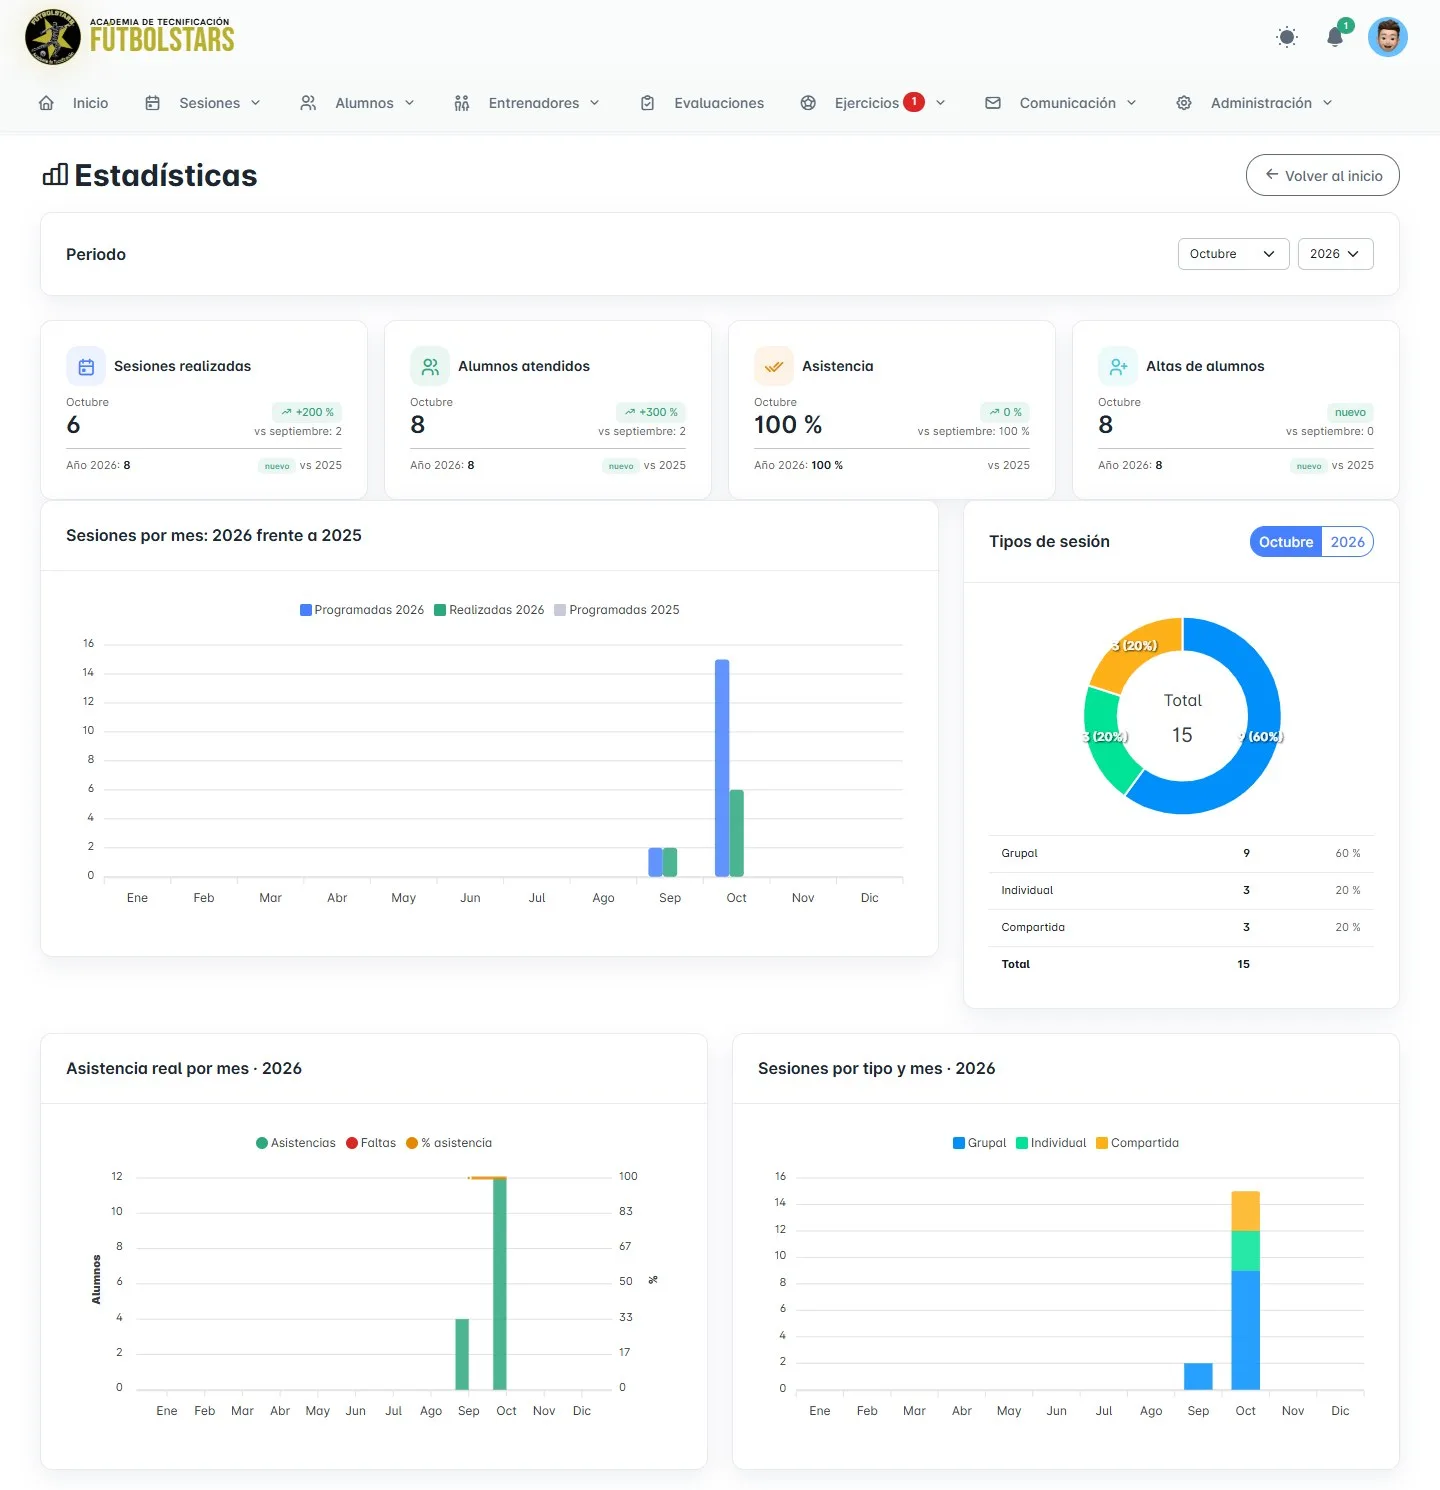Click the Evaluaciones clipboard icon
1440x1490 pixels.
click(x=648, y=103)
